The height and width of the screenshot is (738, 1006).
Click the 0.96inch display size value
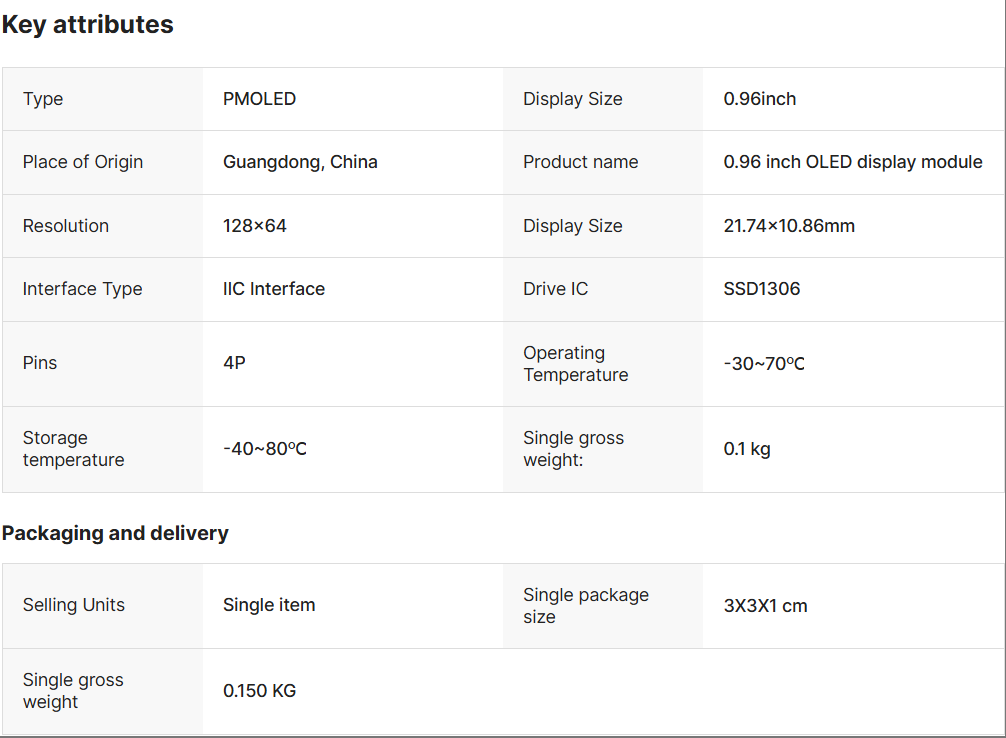pyautogui.click(x=759, y=99)
